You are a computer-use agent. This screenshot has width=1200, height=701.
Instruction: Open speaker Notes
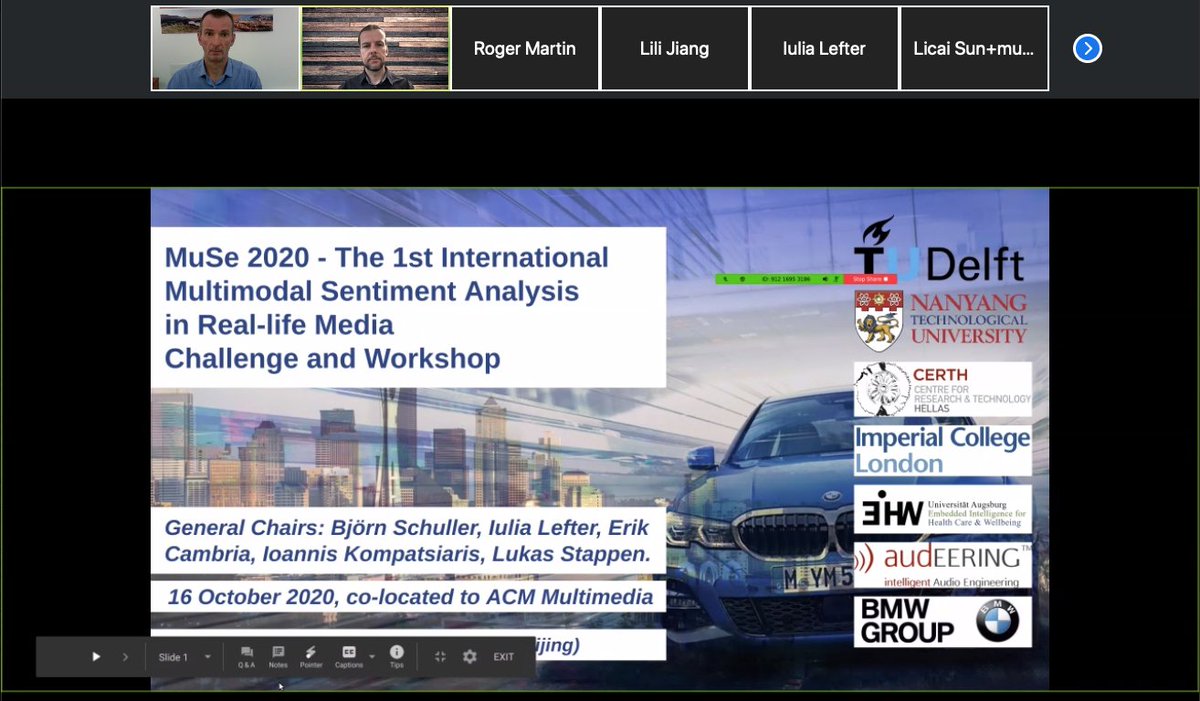click(278, 657)
